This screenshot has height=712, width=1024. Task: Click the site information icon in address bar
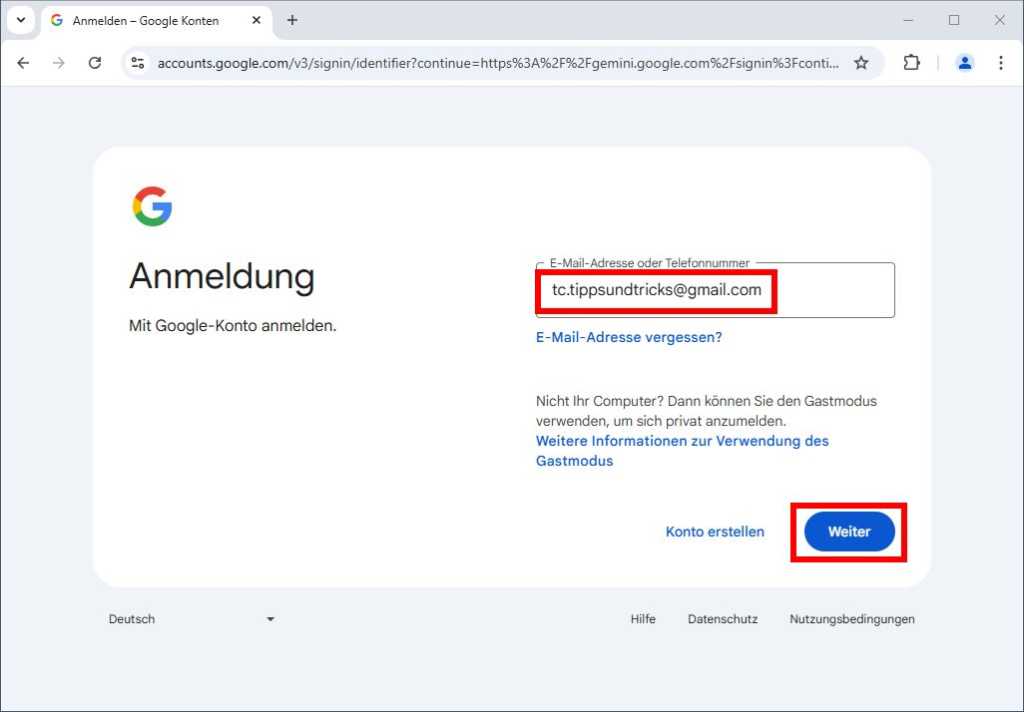pos(138,62)
